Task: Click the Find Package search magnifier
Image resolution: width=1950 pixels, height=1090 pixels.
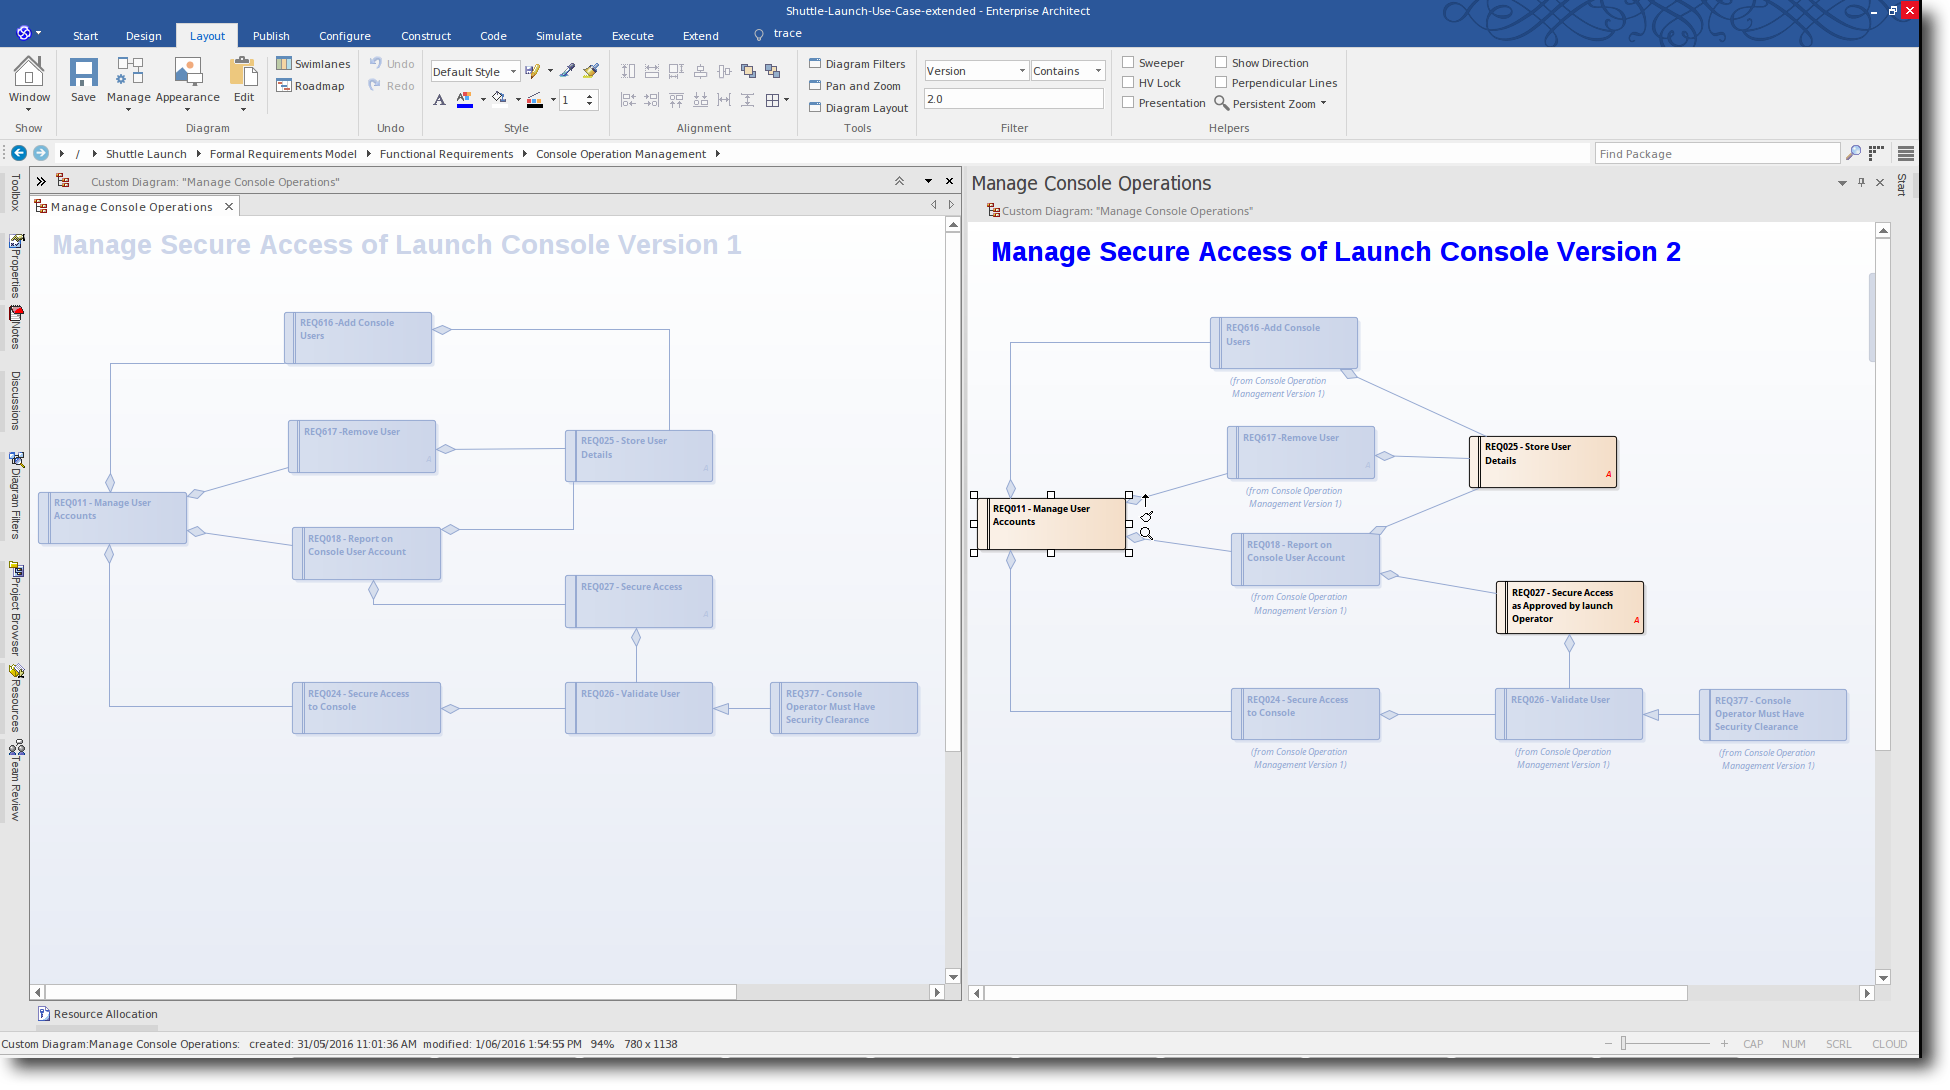Action: [x=1853, y=153]
